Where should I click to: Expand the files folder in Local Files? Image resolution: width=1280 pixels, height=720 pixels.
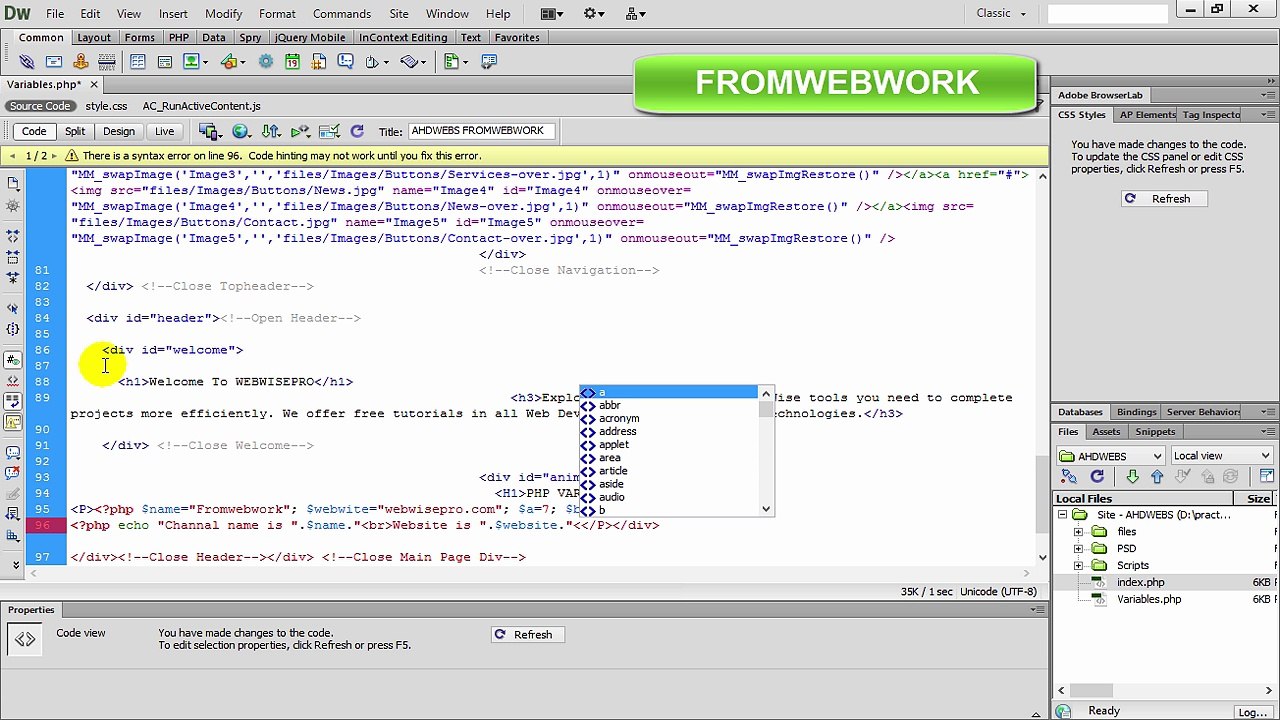coord(1079,532)
